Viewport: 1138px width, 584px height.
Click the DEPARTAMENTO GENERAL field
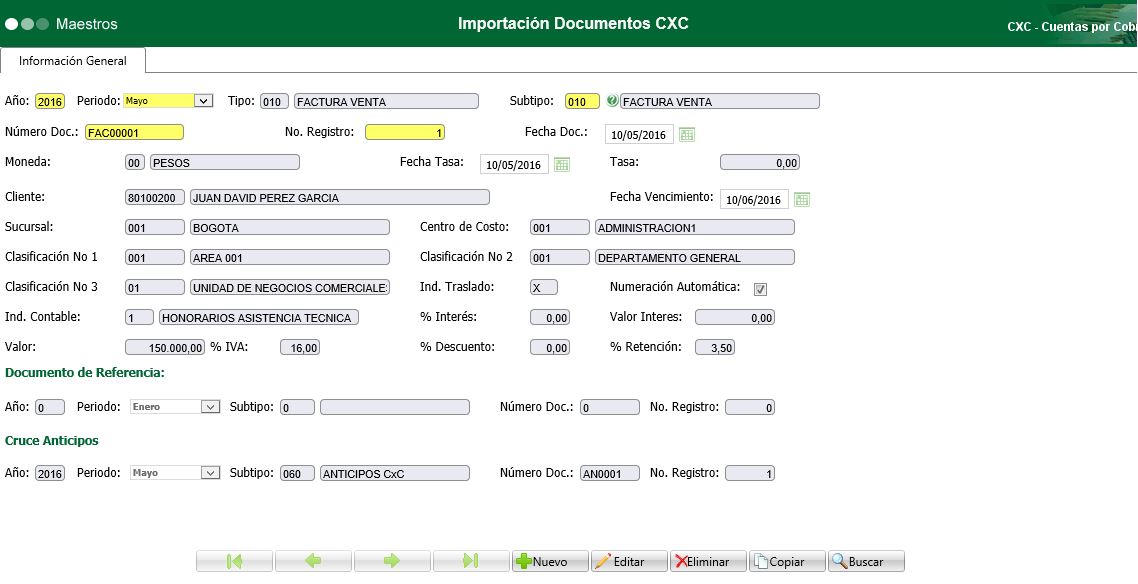tap(695, 258)
